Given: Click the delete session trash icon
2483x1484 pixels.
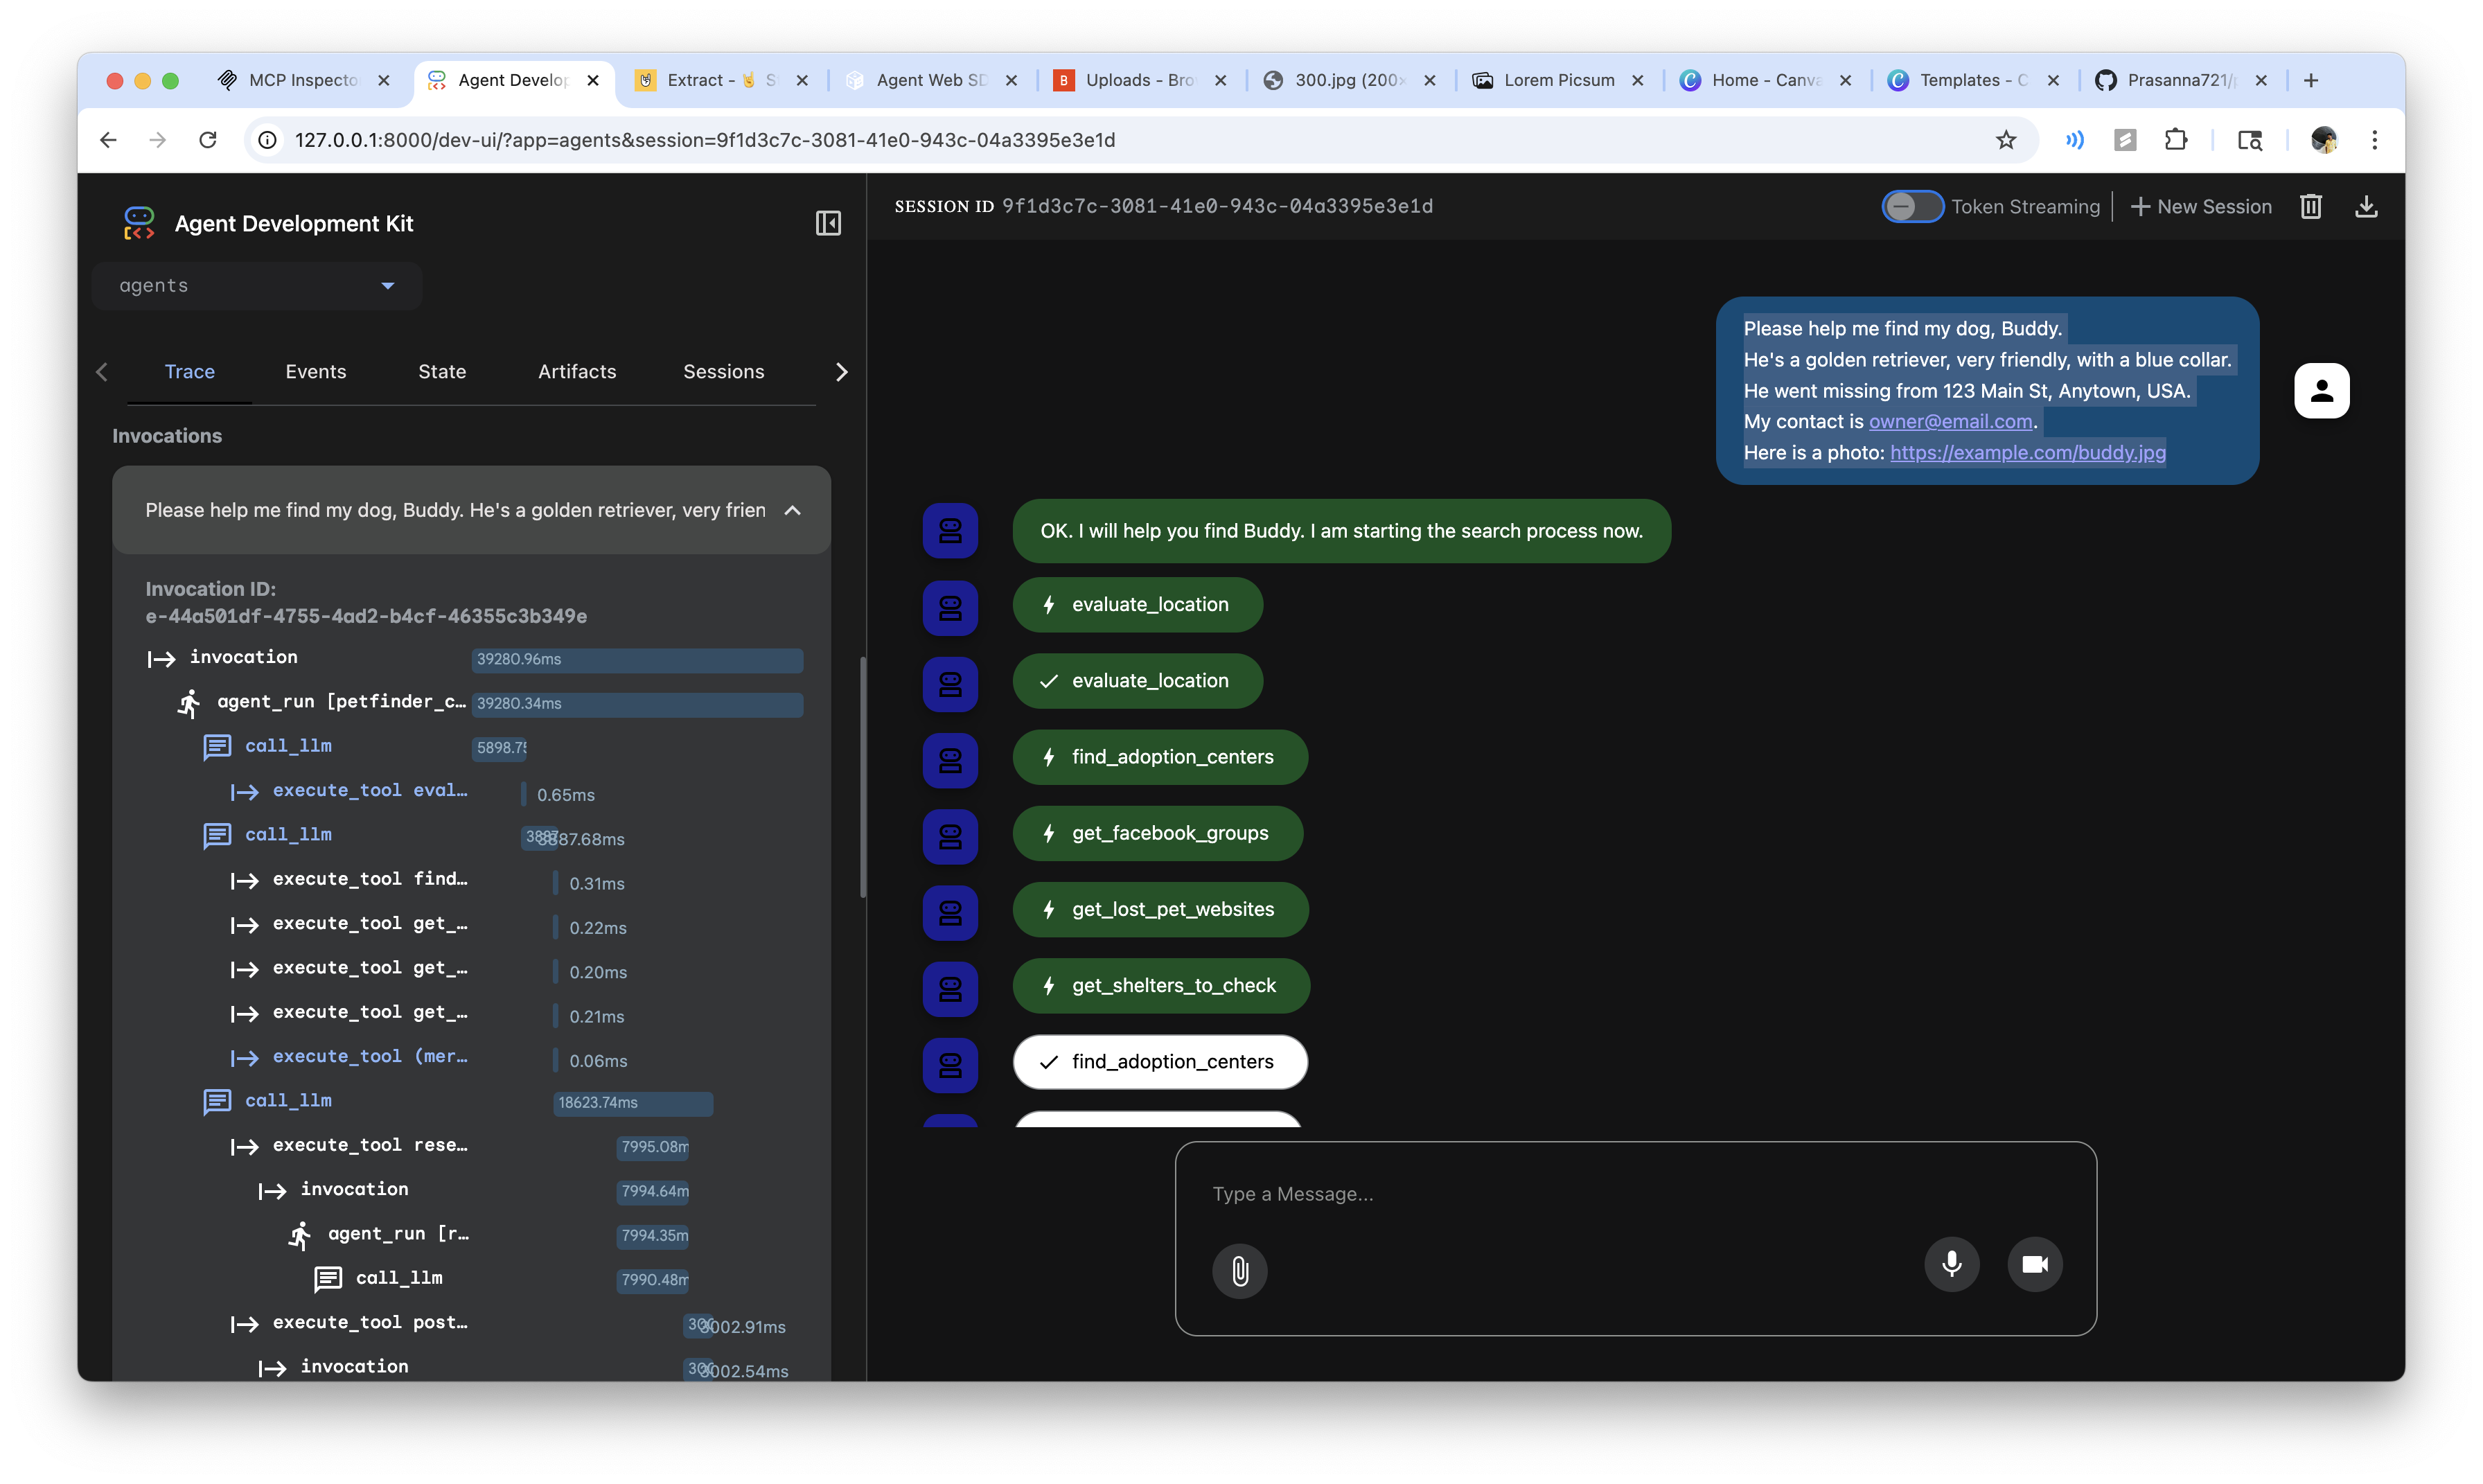Looking at the screenshot, I should point(2310,206).
